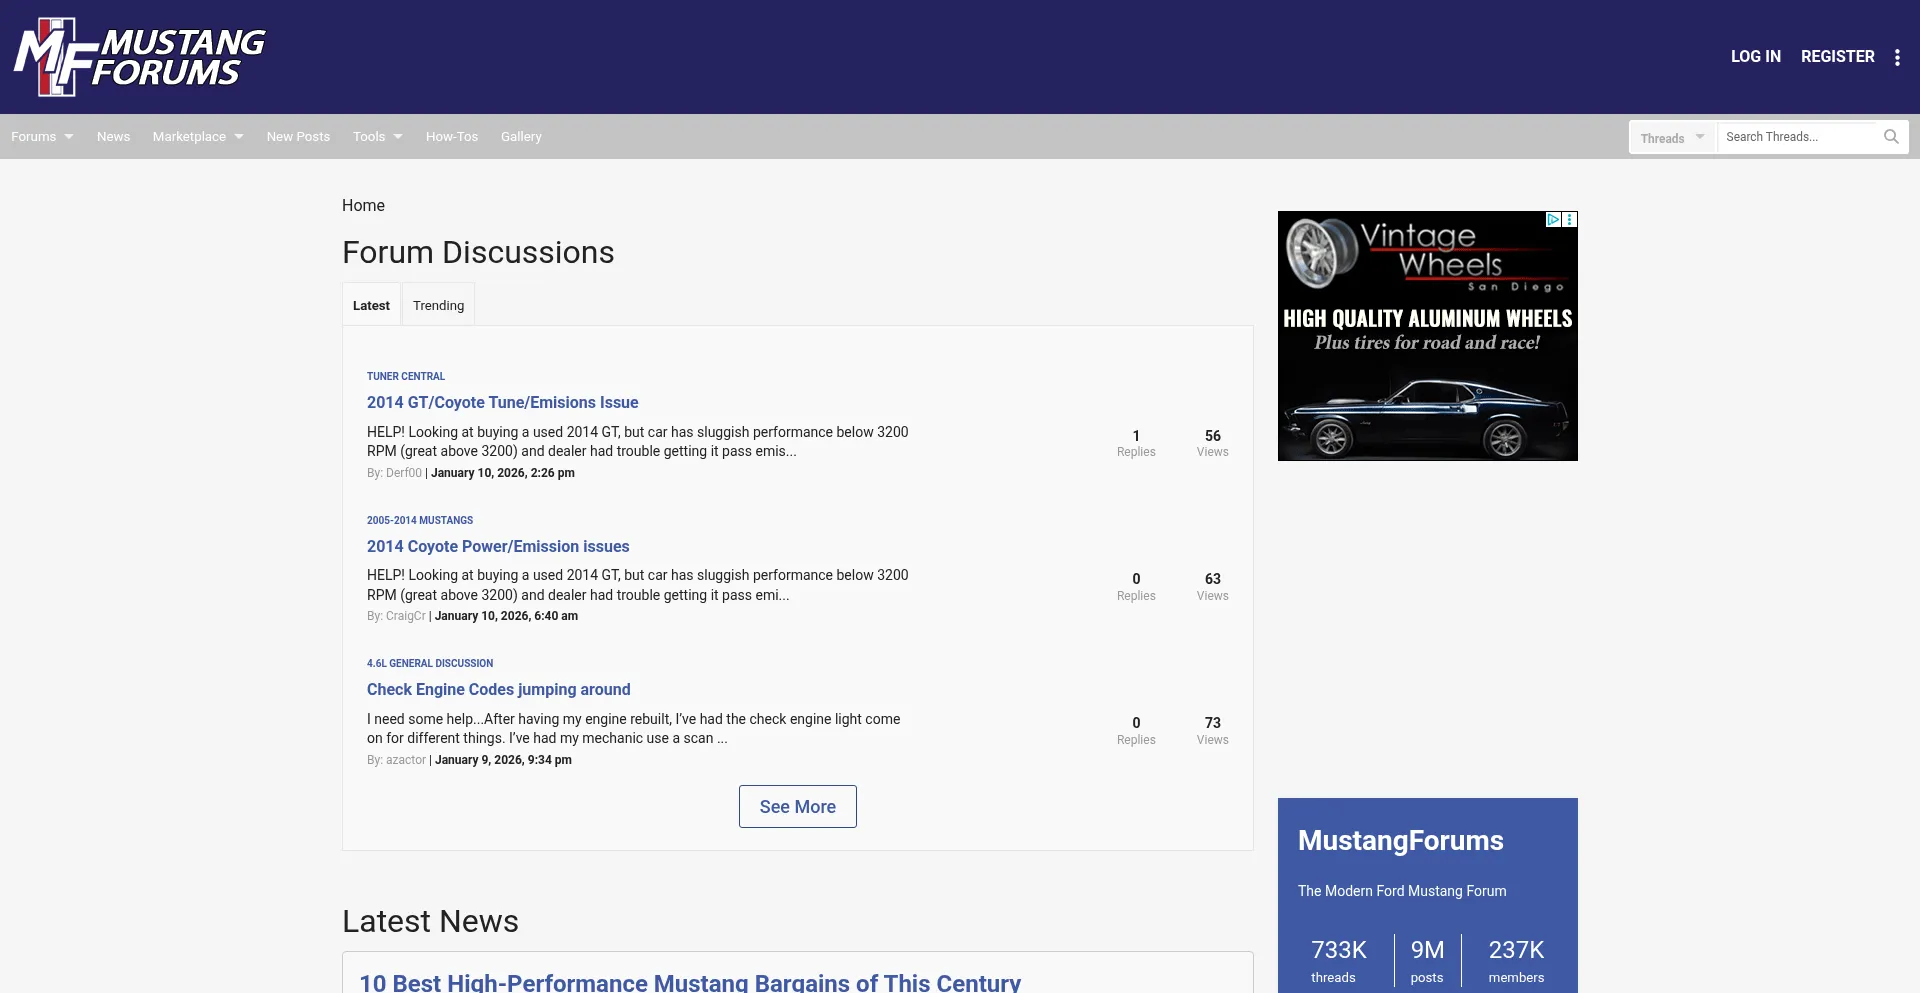Click into the Search Threads field

[x=1798, y=137]
